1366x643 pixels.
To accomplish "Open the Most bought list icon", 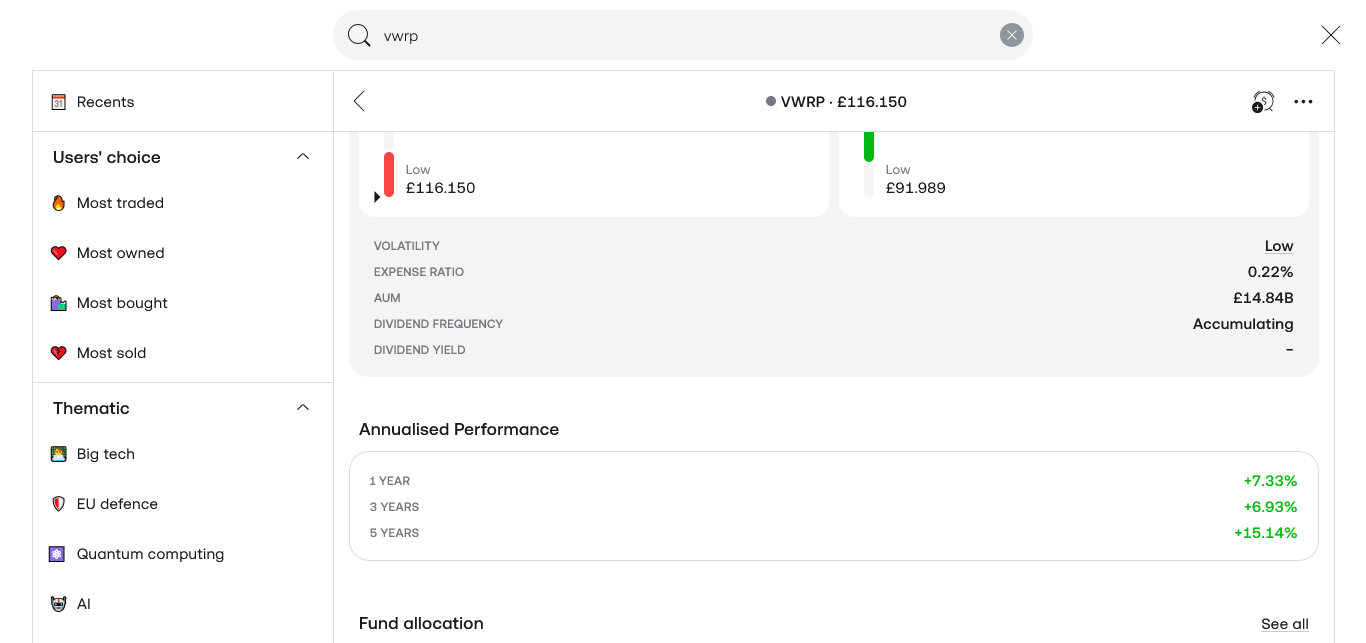I will click(x=58, y=303).
